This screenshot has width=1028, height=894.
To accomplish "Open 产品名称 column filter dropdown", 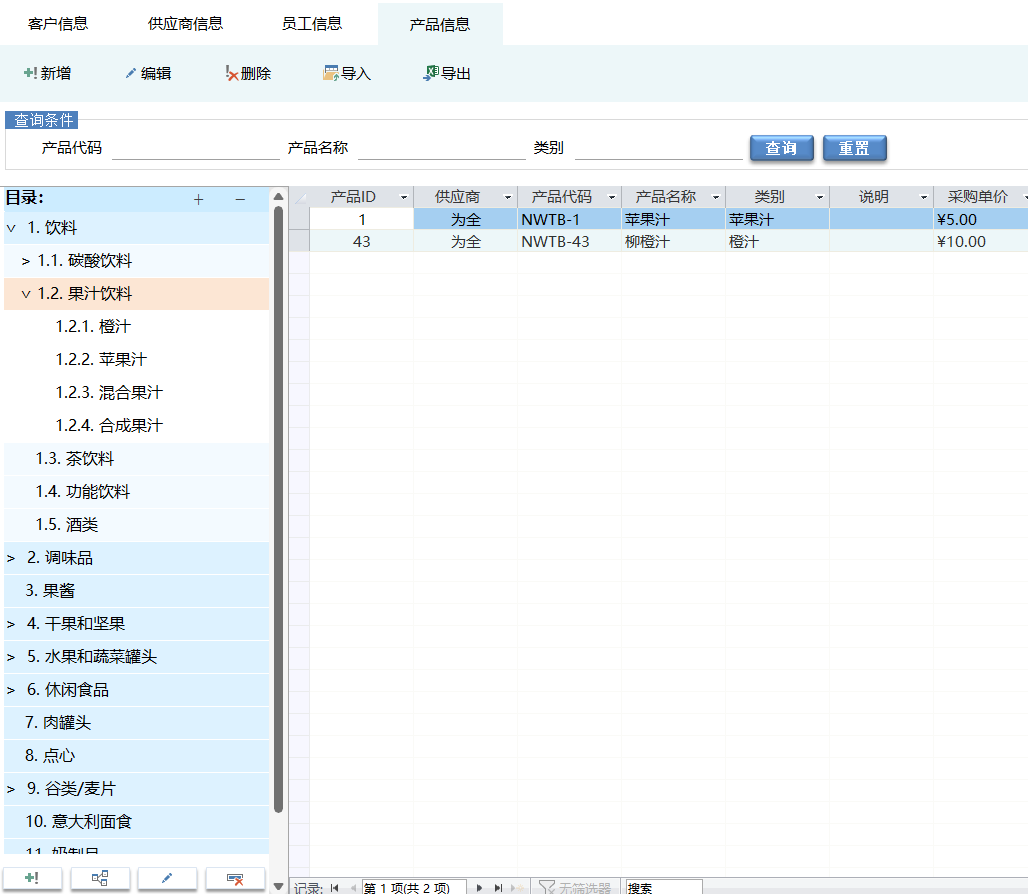I will coord(715,198).
